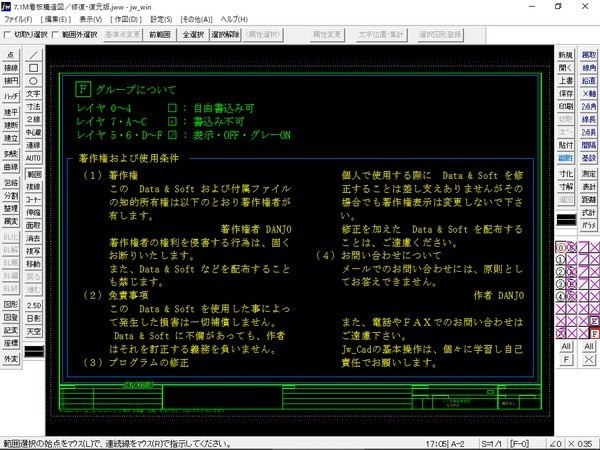Toggle layer 3 in layer panel
Screen dimensions: 600x450
point(560,284)
